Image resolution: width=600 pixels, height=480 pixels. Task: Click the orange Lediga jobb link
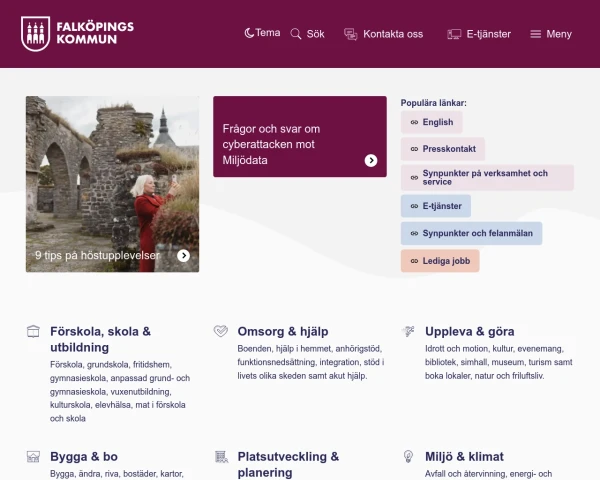tap(440, 261)
